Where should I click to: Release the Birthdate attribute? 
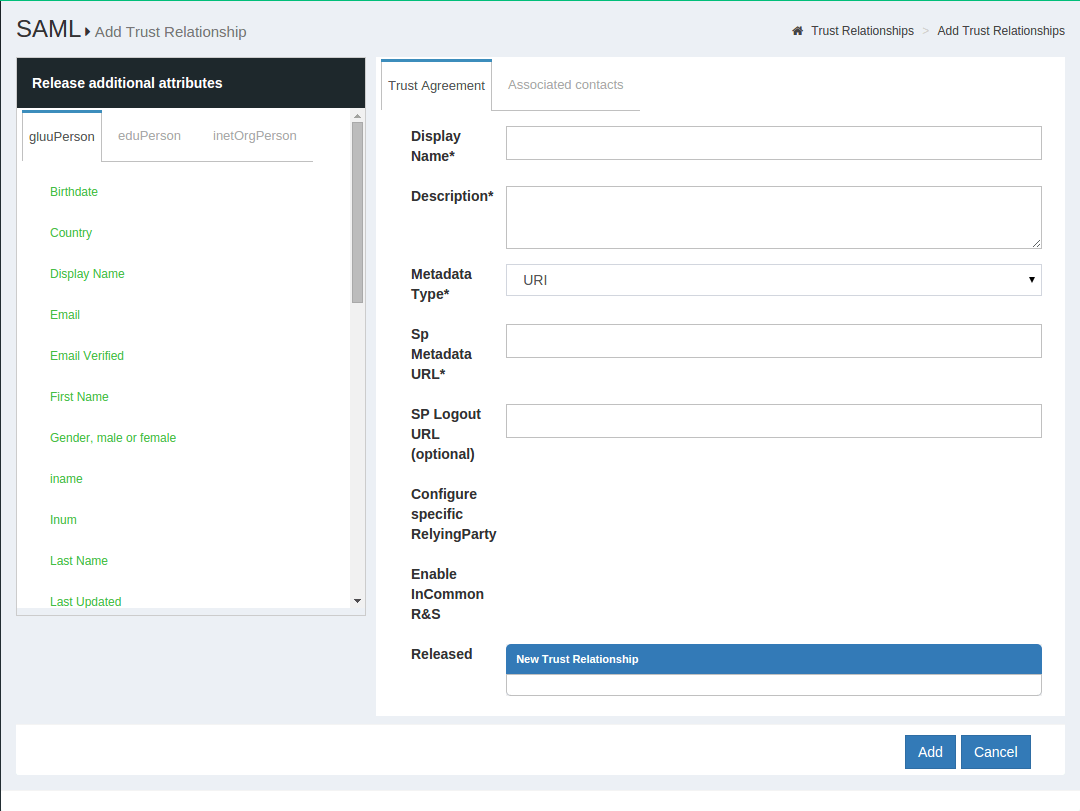(x=73, y=191)
